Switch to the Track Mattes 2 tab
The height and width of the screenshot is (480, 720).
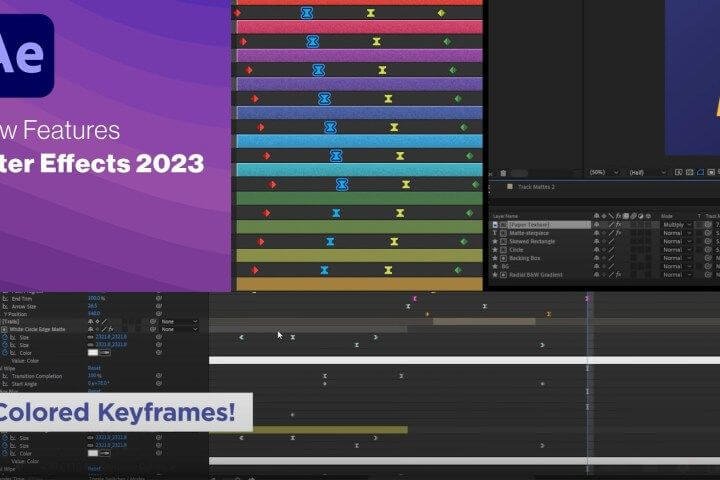coord(536,187)
